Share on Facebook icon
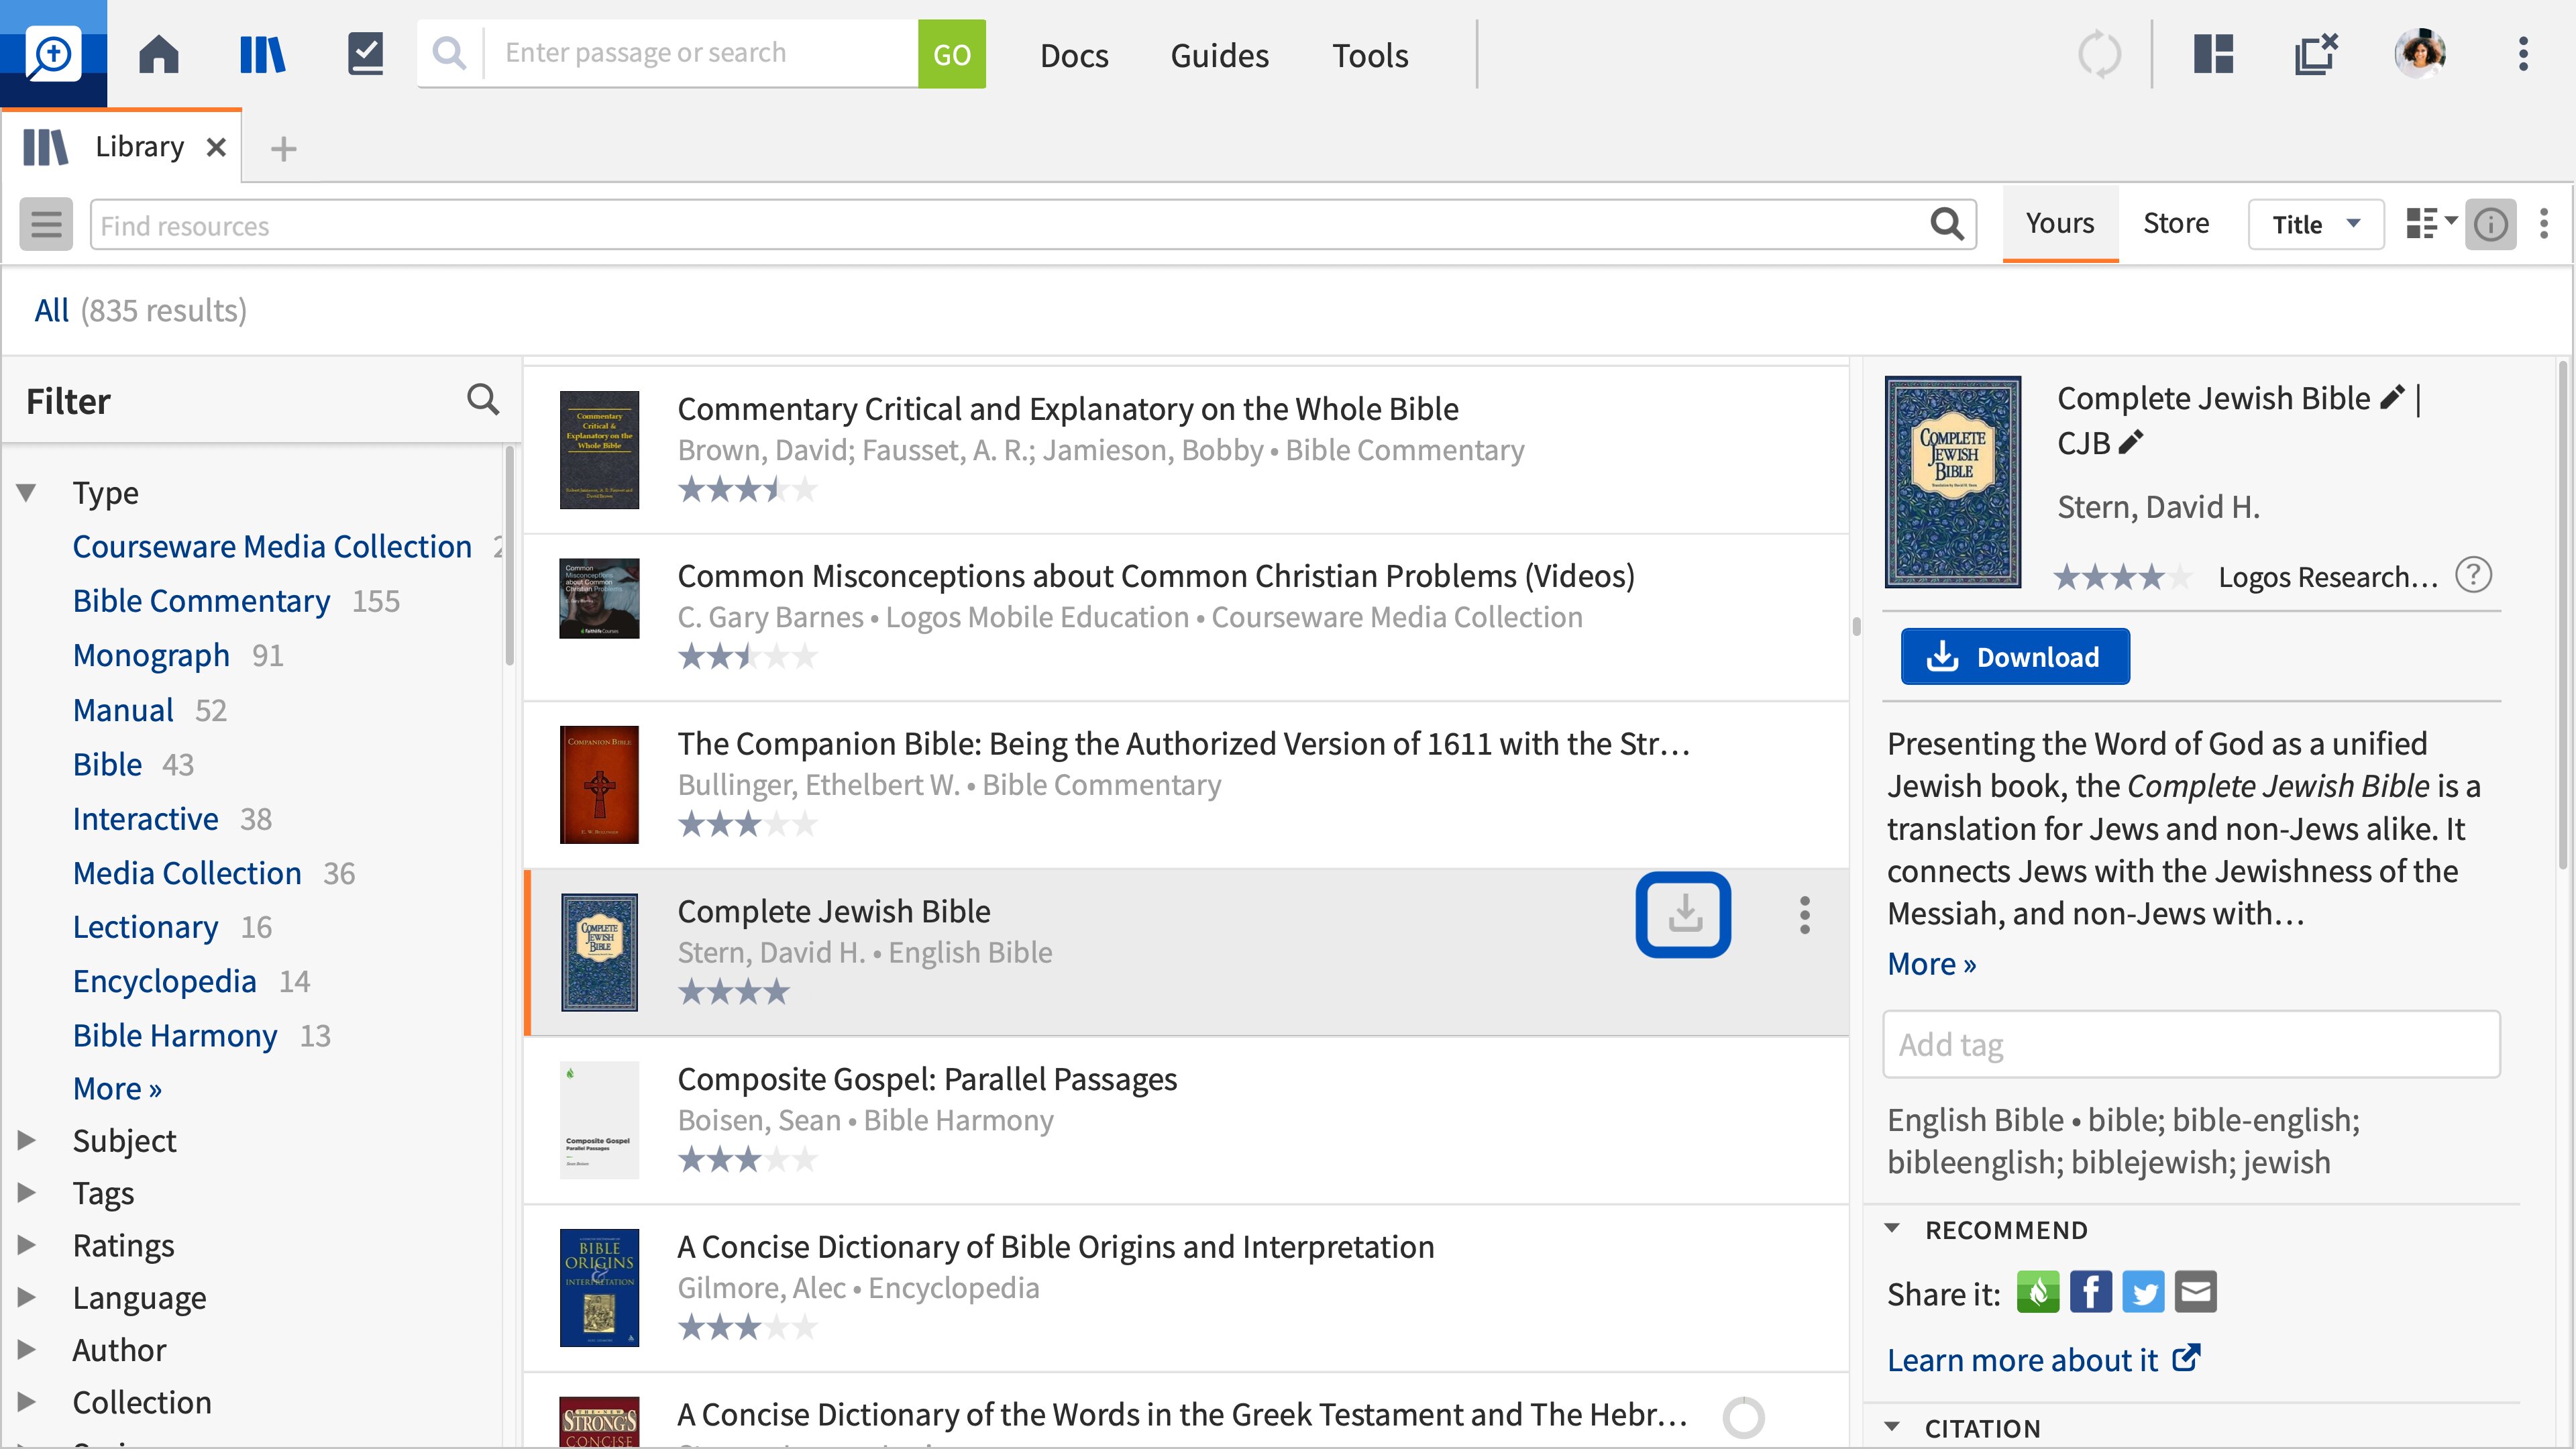 2090,1292
